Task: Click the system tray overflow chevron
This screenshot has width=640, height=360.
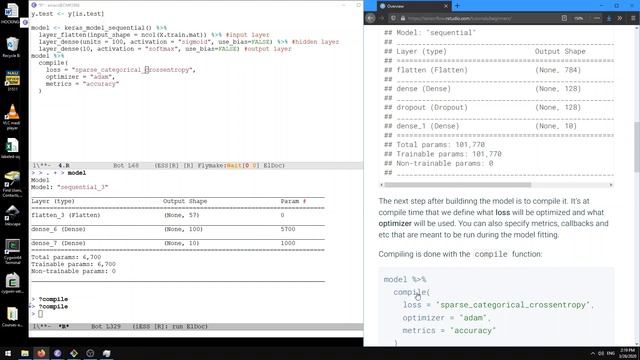Action: (x=593, y=353)
